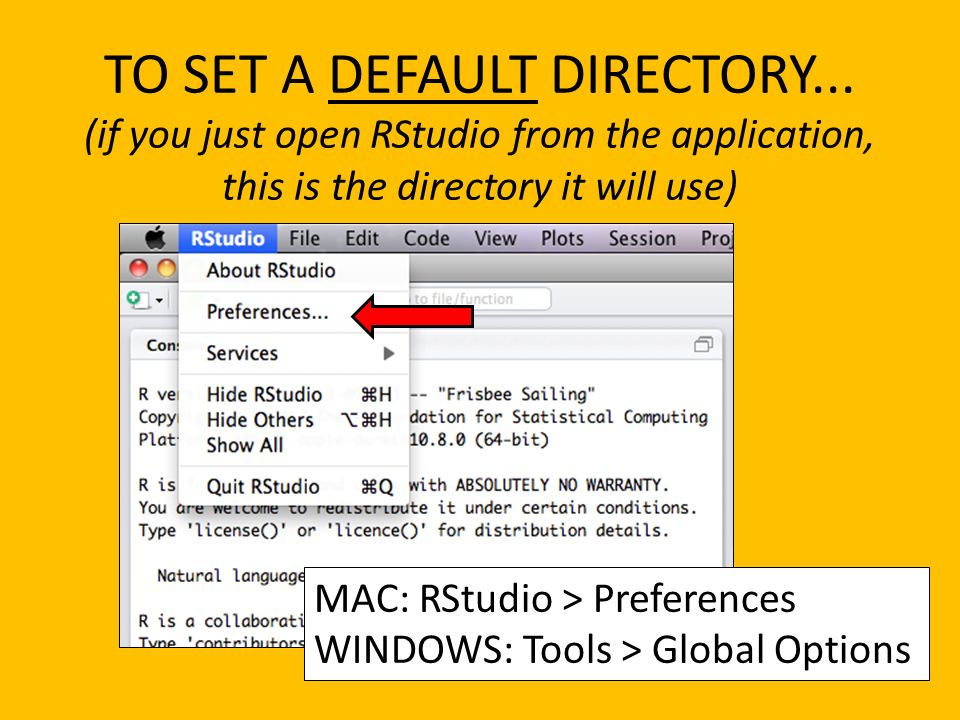Click the go to file/function field
960x720 pixels.
click(x=481, y=299)
